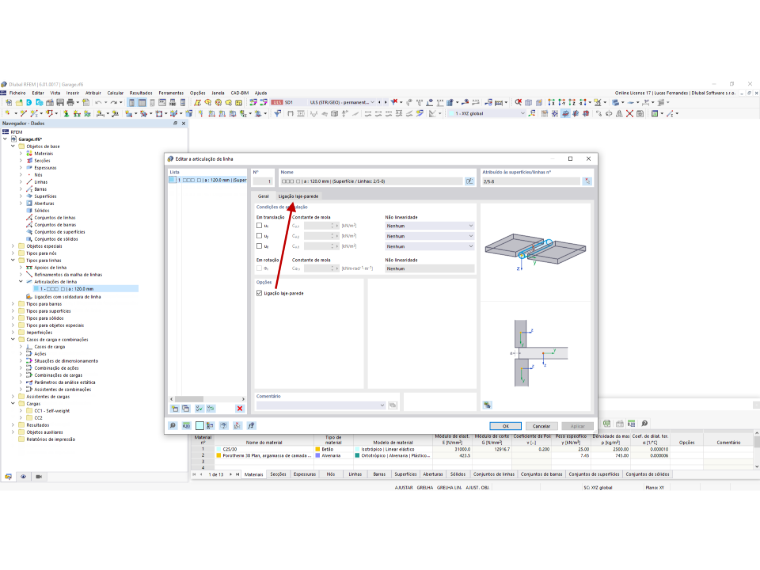Click the Cancelar button
This screenshot has height=570, width=760.
click(x=541, y=426)
